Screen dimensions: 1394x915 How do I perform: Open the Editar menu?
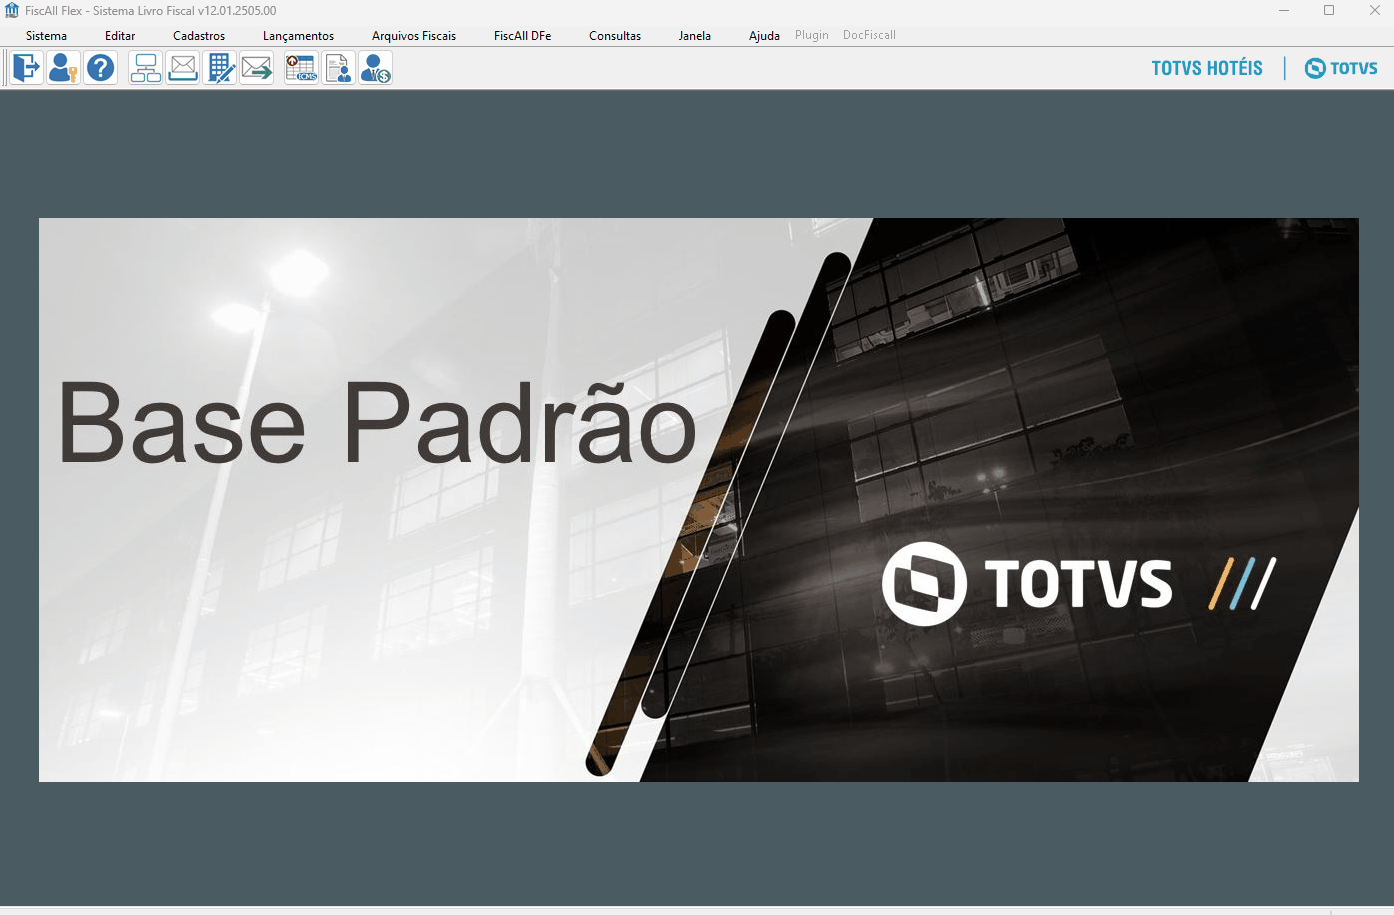pyautogui.click(x=120, y=35)
